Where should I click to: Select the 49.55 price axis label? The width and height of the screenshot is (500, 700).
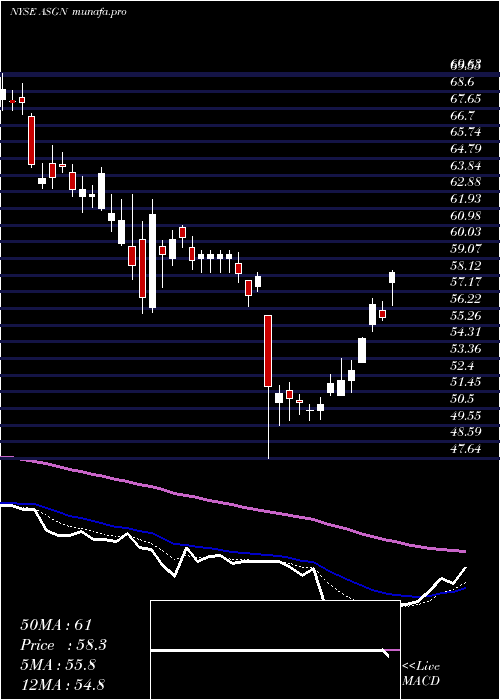point(465,416)
